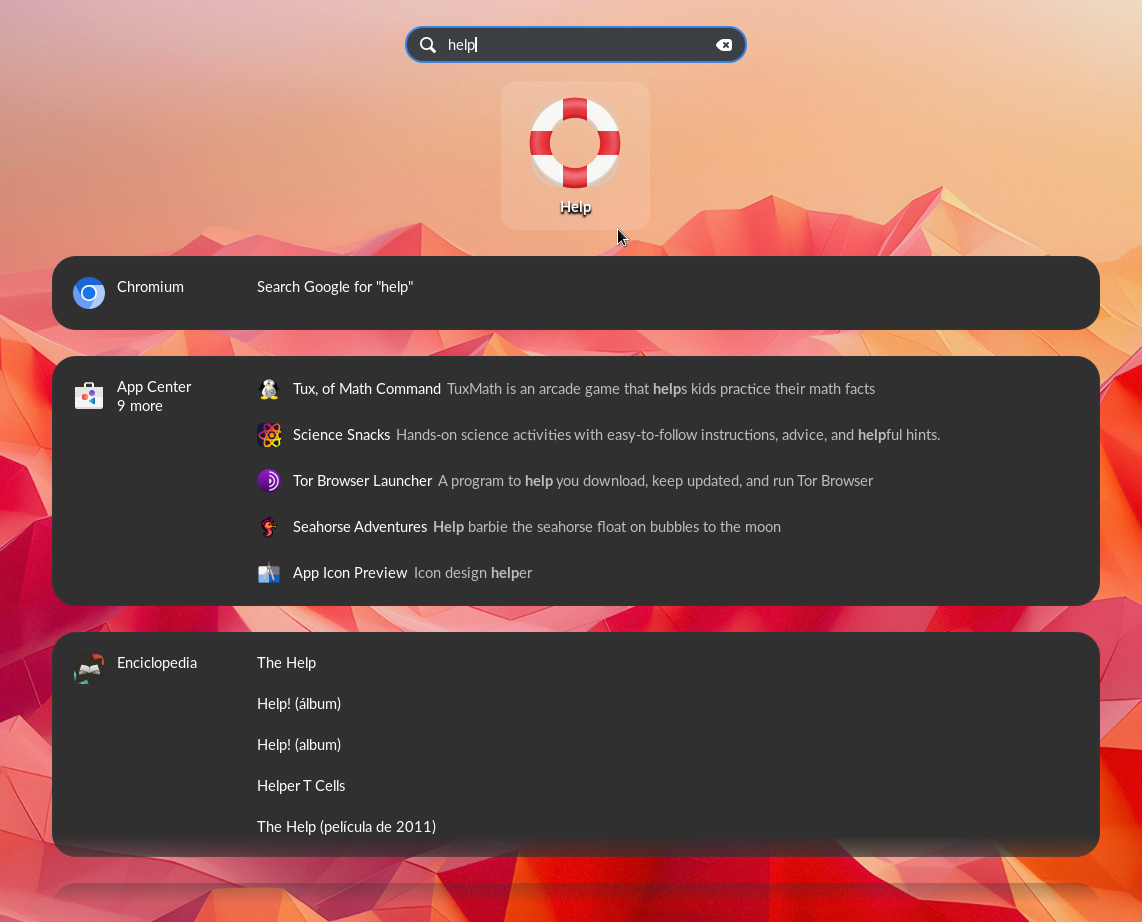Click the TuxMath arcade game description
This screenshot has width=1142, height=922.
point(661,389)
